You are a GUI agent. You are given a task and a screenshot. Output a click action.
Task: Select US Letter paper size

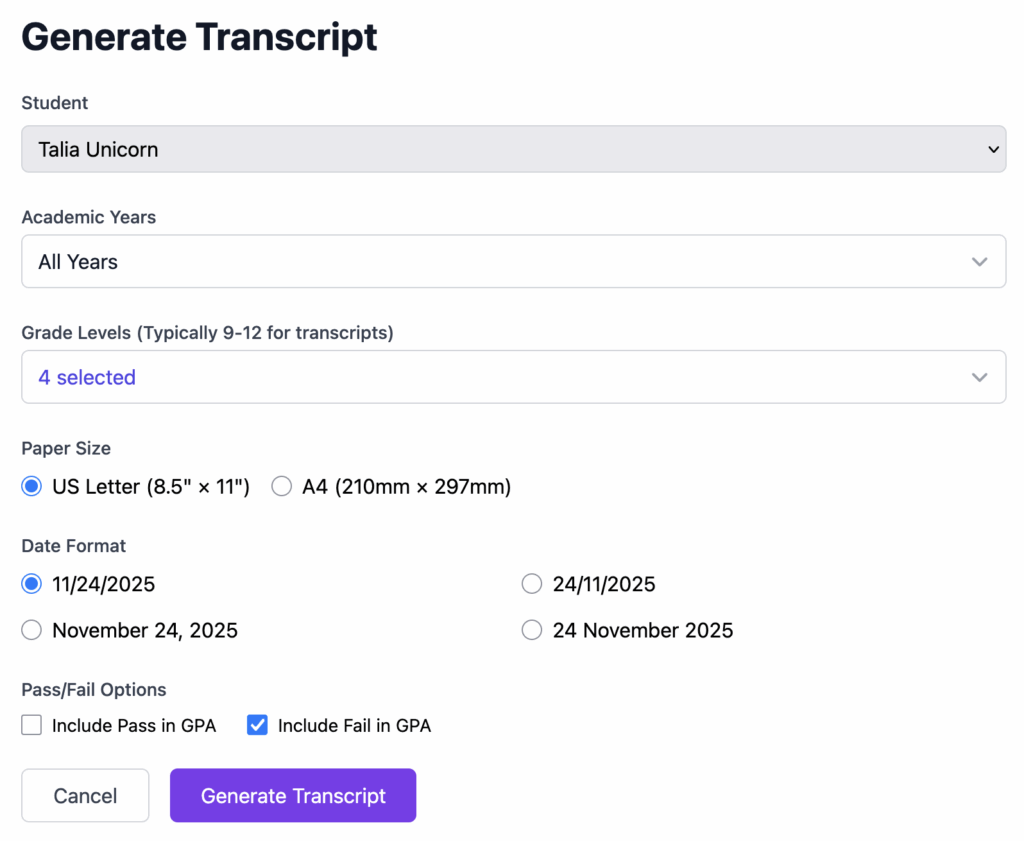[32, 487]
